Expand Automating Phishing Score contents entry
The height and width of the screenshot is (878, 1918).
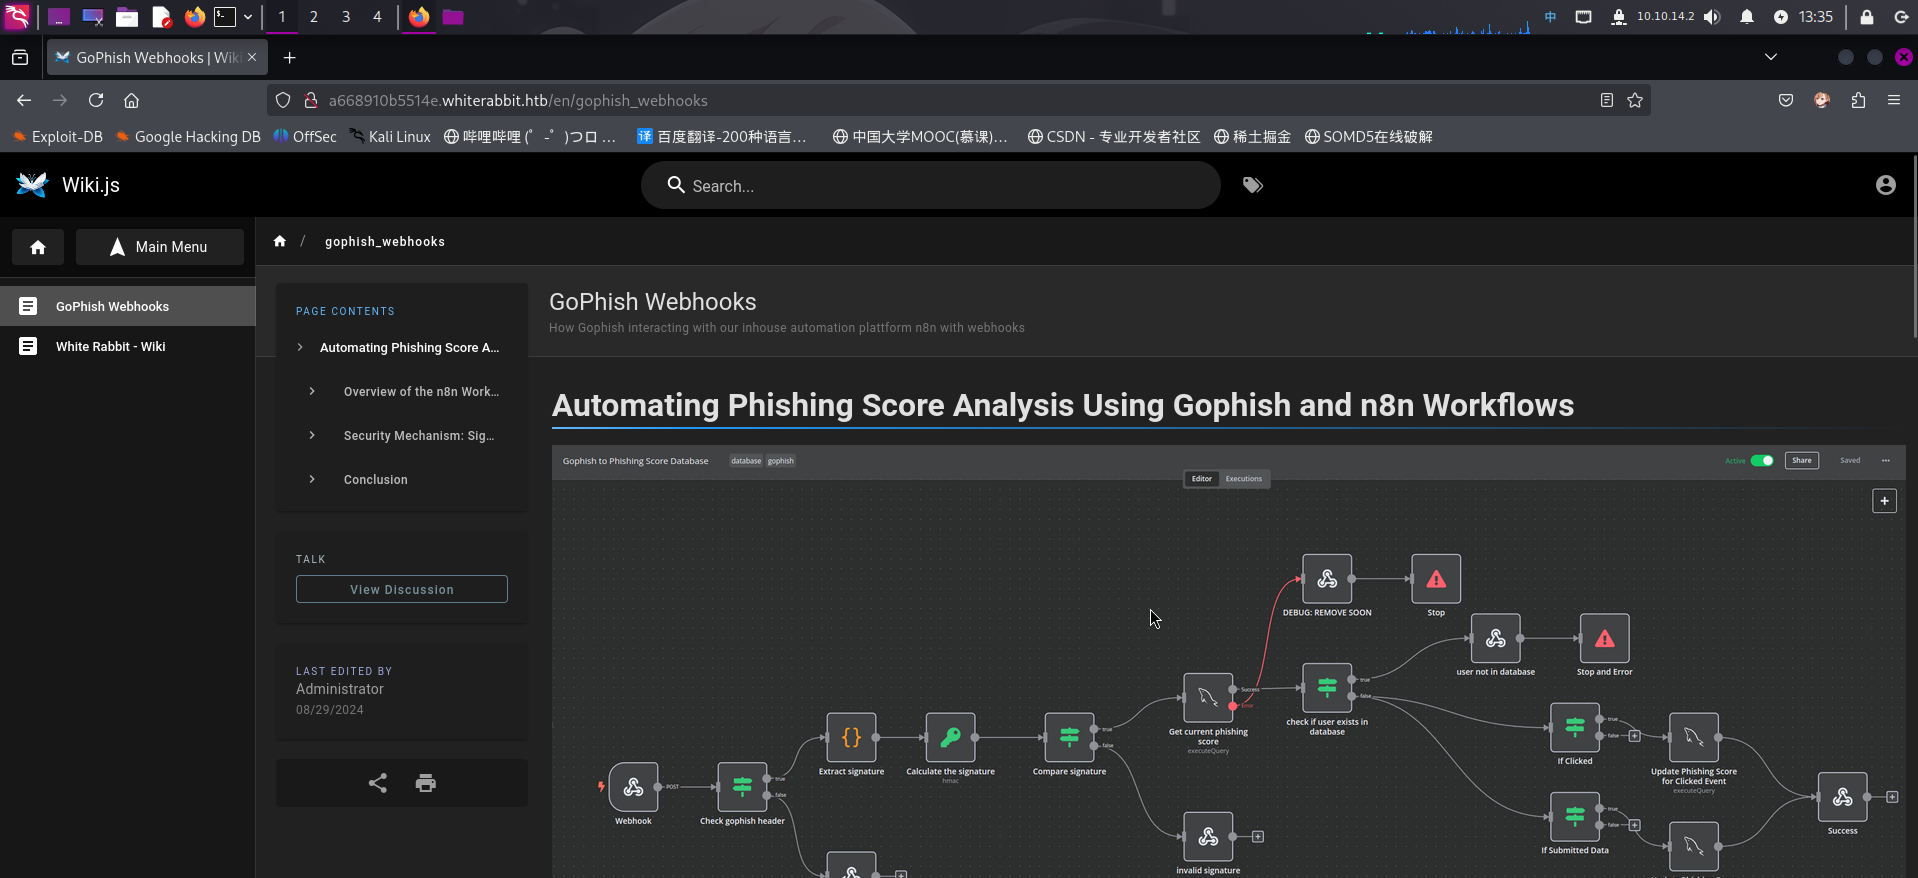[x=300, y=347]
